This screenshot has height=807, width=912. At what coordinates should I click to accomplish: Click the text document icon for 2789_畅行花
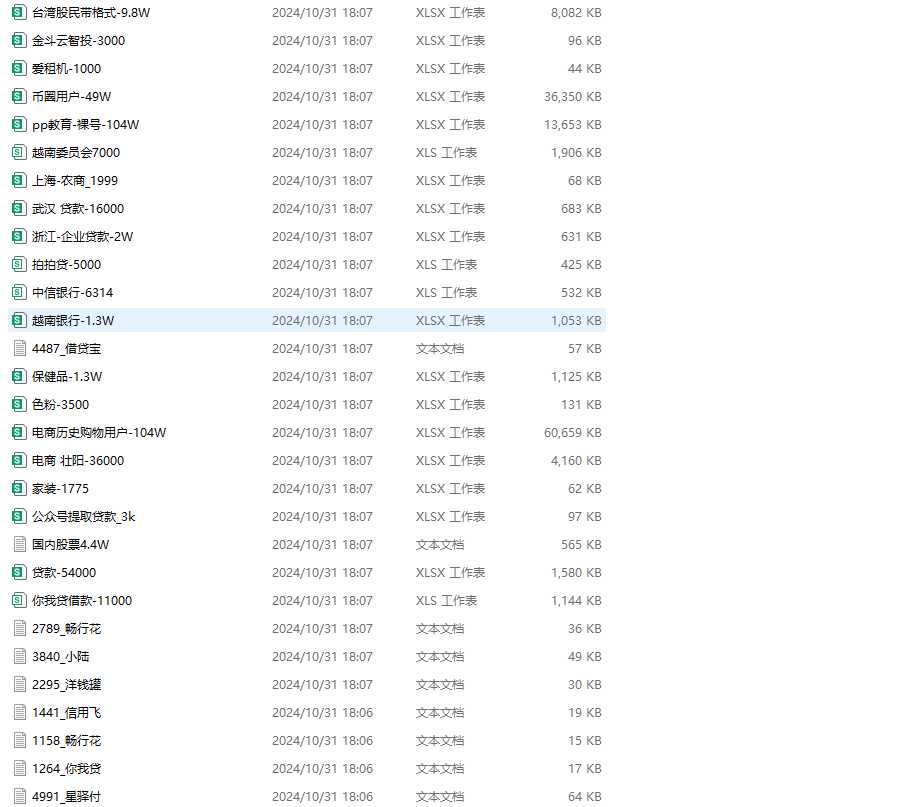coord(20,628)
